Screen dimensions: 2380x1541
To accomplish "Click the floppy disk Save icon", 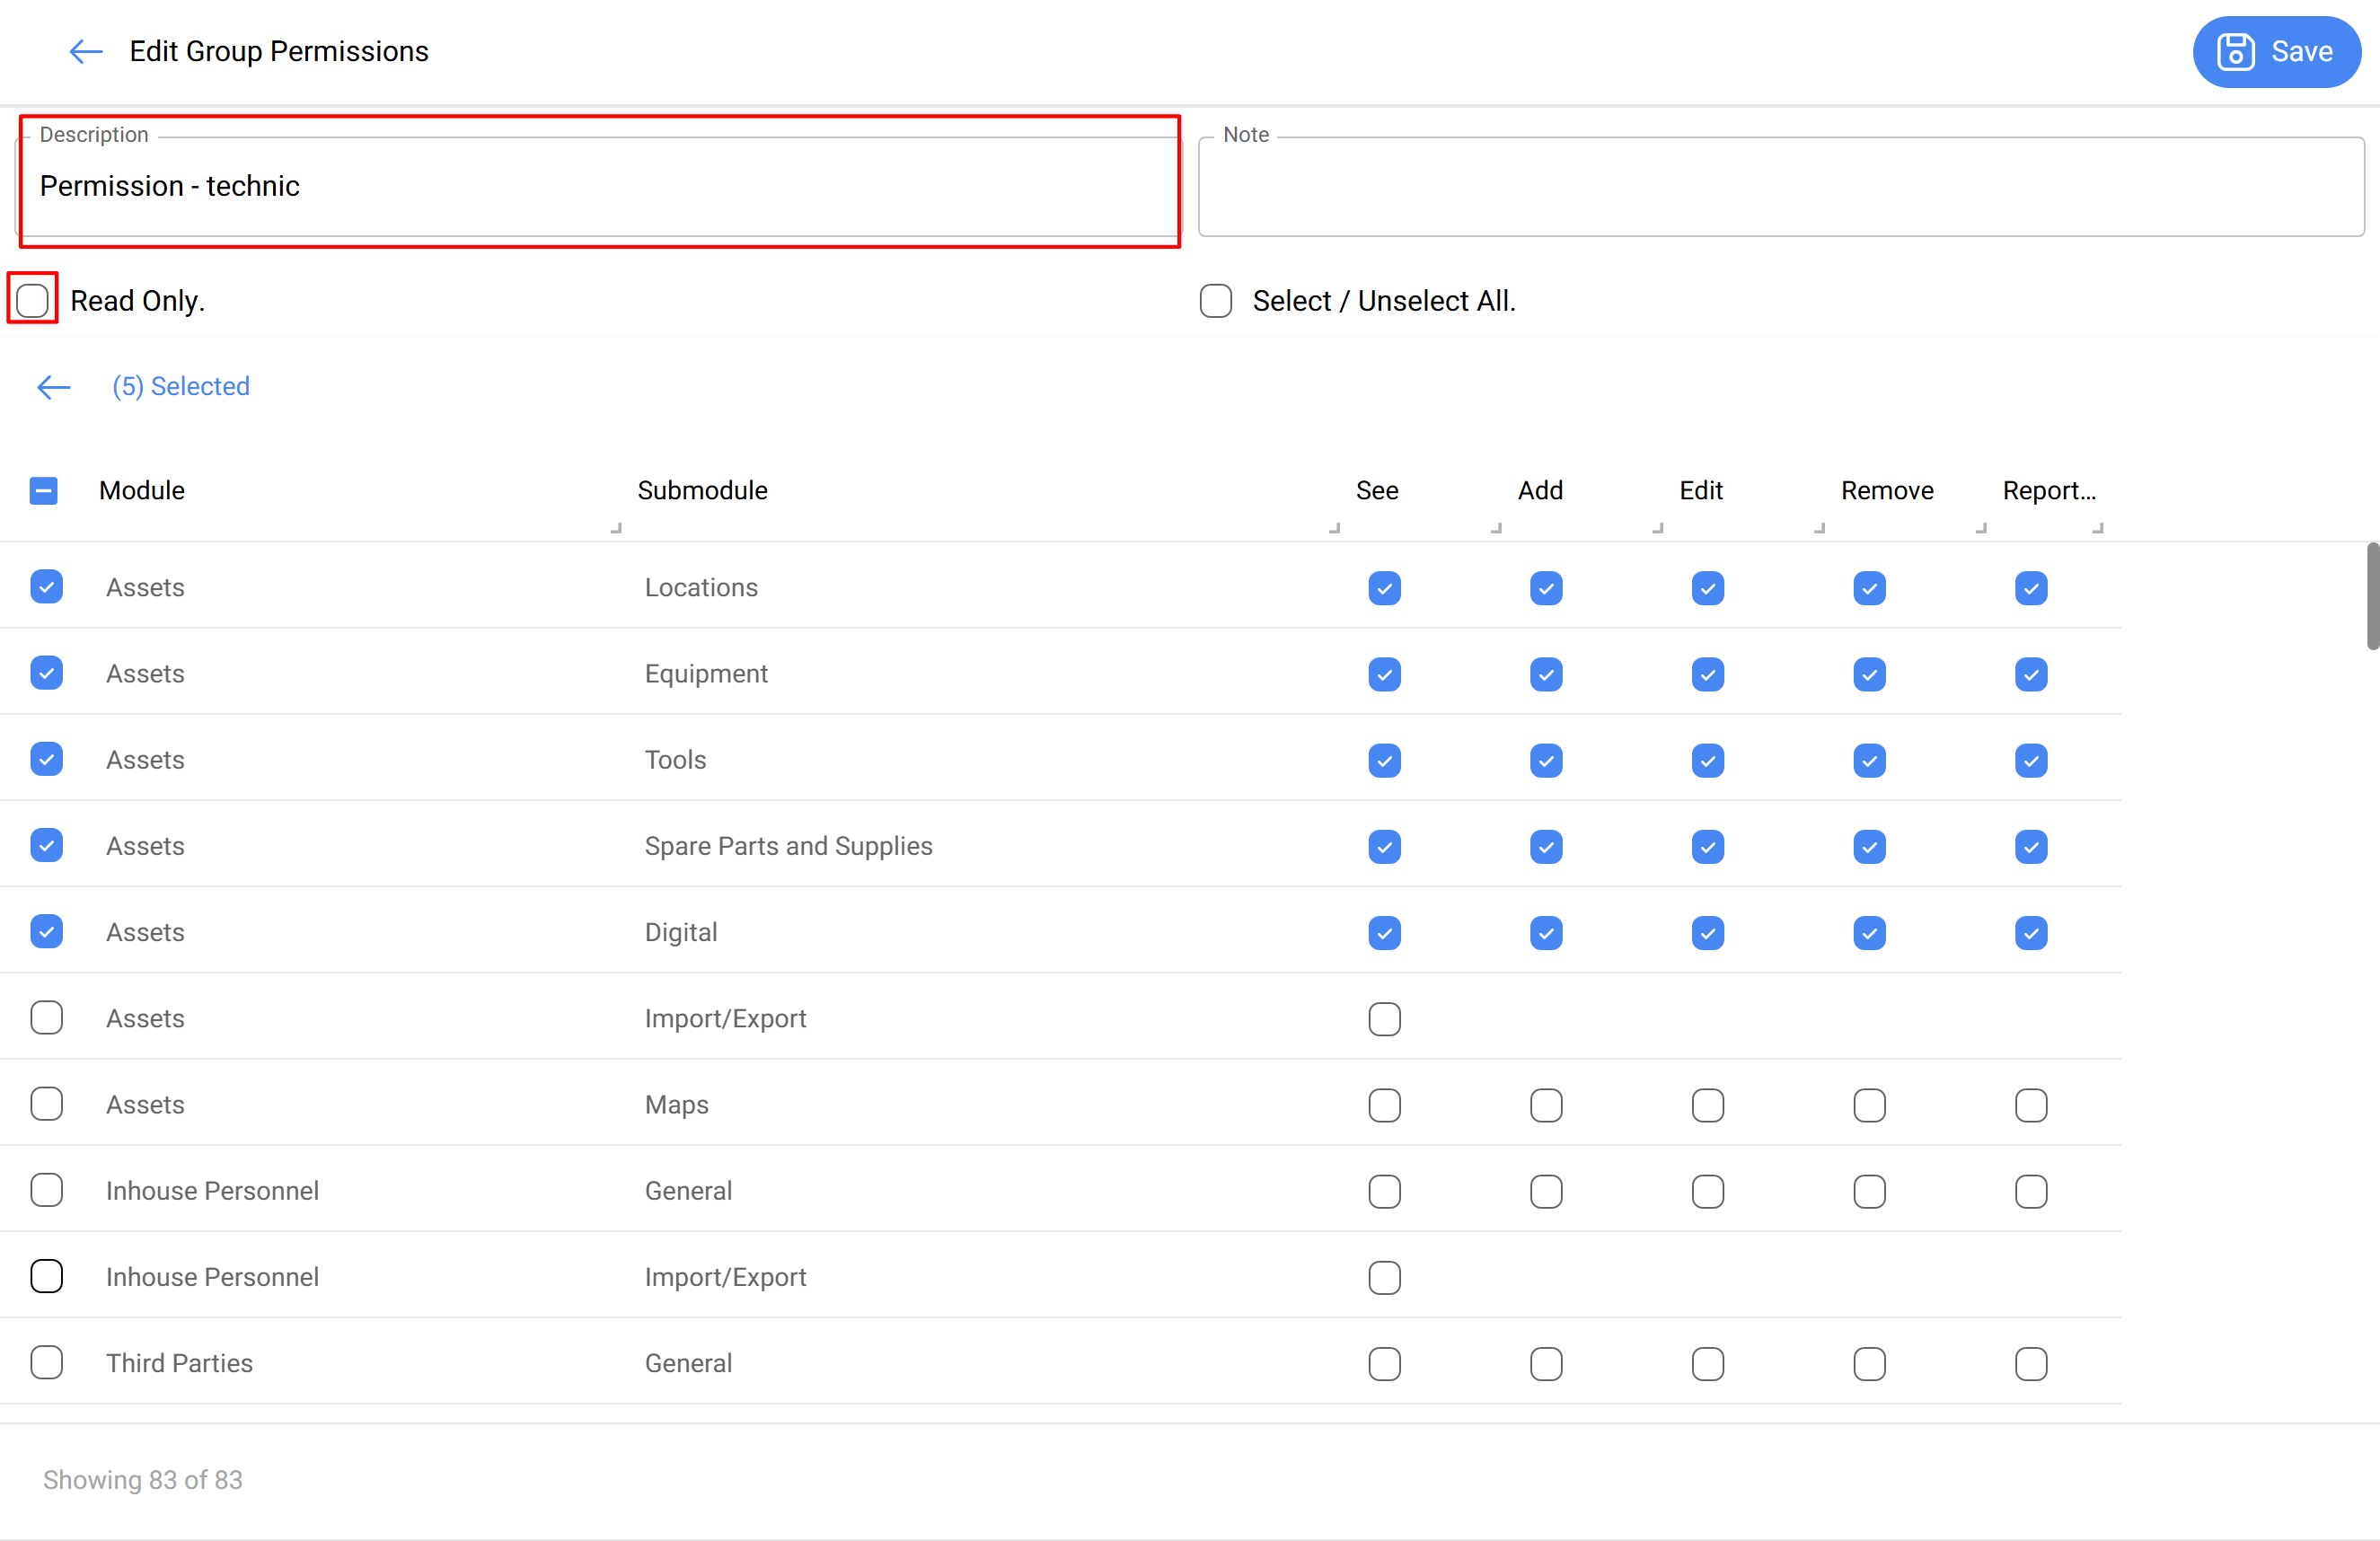I will click(x=2235, y=52).
